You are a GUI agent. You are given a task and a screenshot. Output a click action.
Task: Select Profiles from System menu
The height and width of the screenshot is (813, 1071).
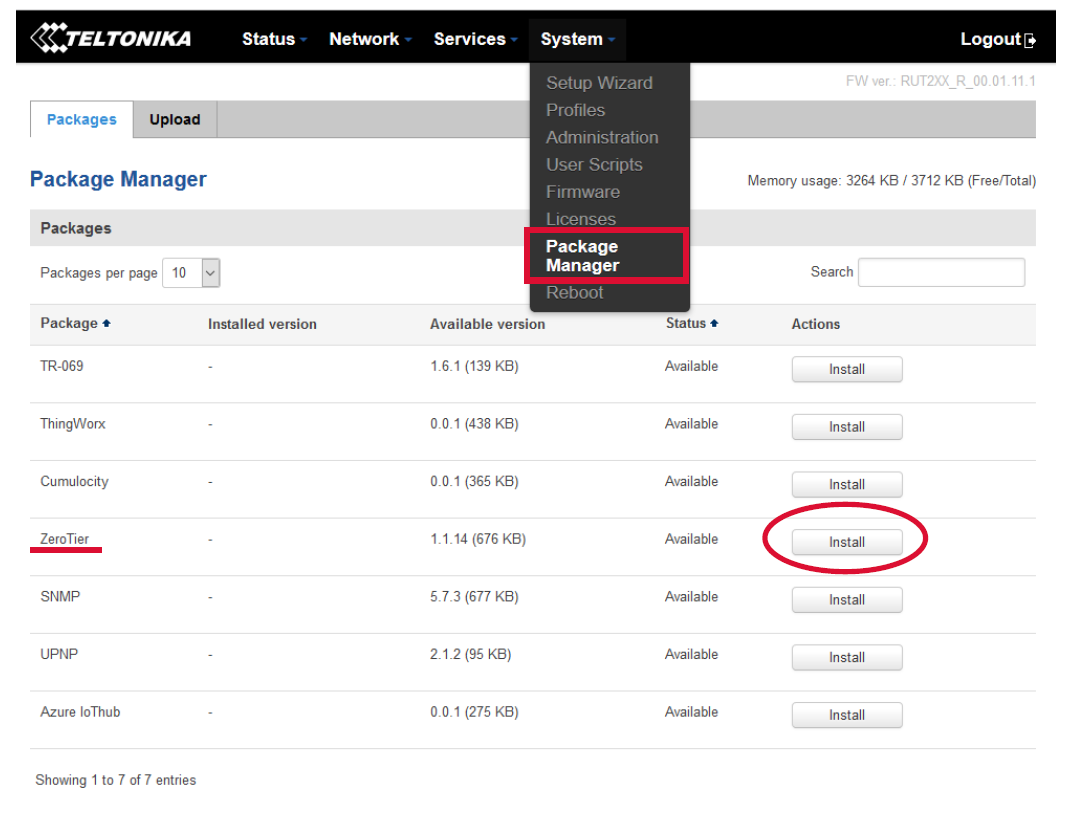pos(575,110)
